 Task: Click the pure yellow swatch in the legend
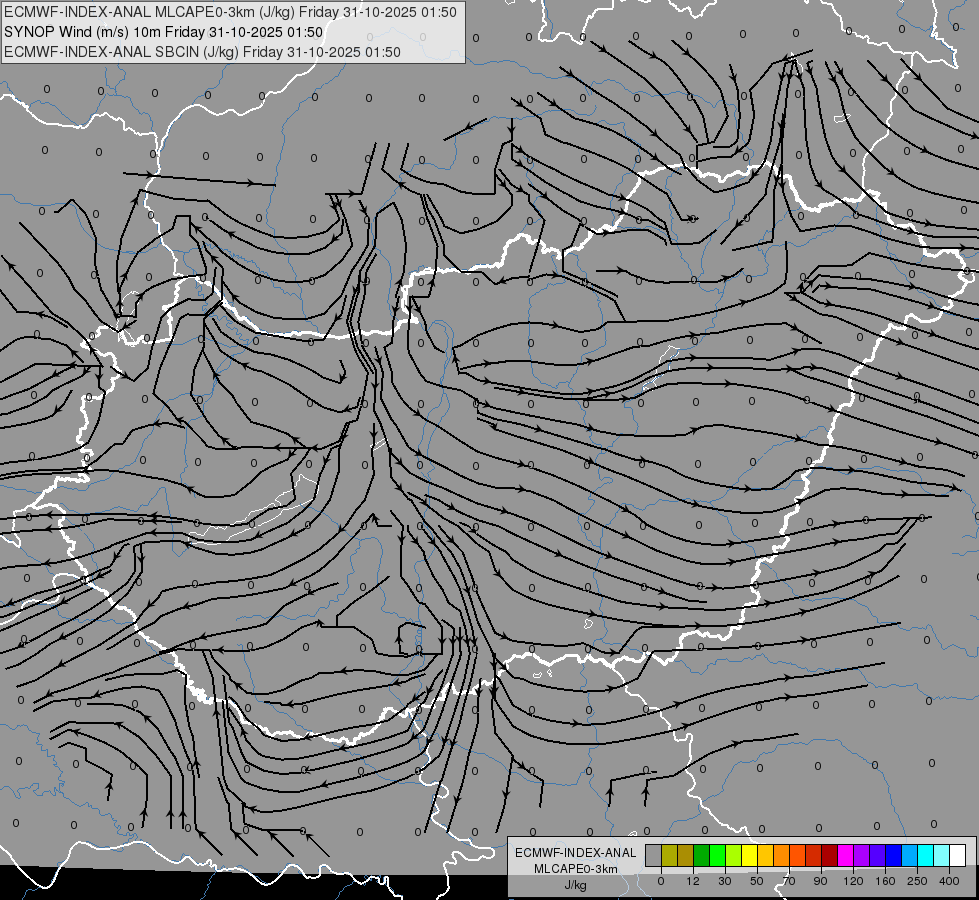coord(750,855)
